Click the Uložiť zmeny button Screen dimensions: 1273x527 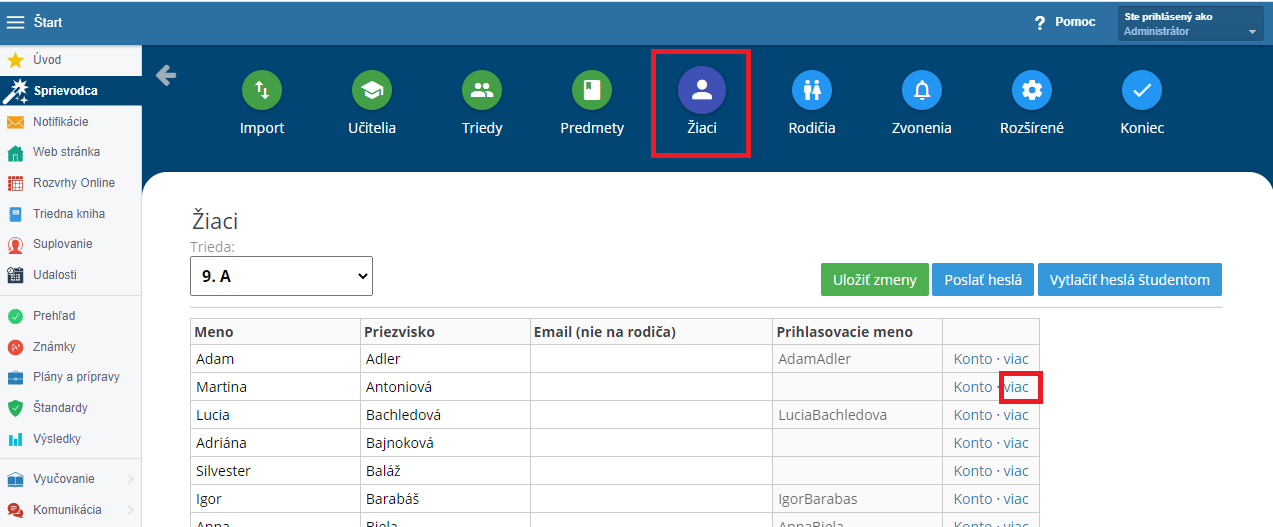(x=875, y=280)
